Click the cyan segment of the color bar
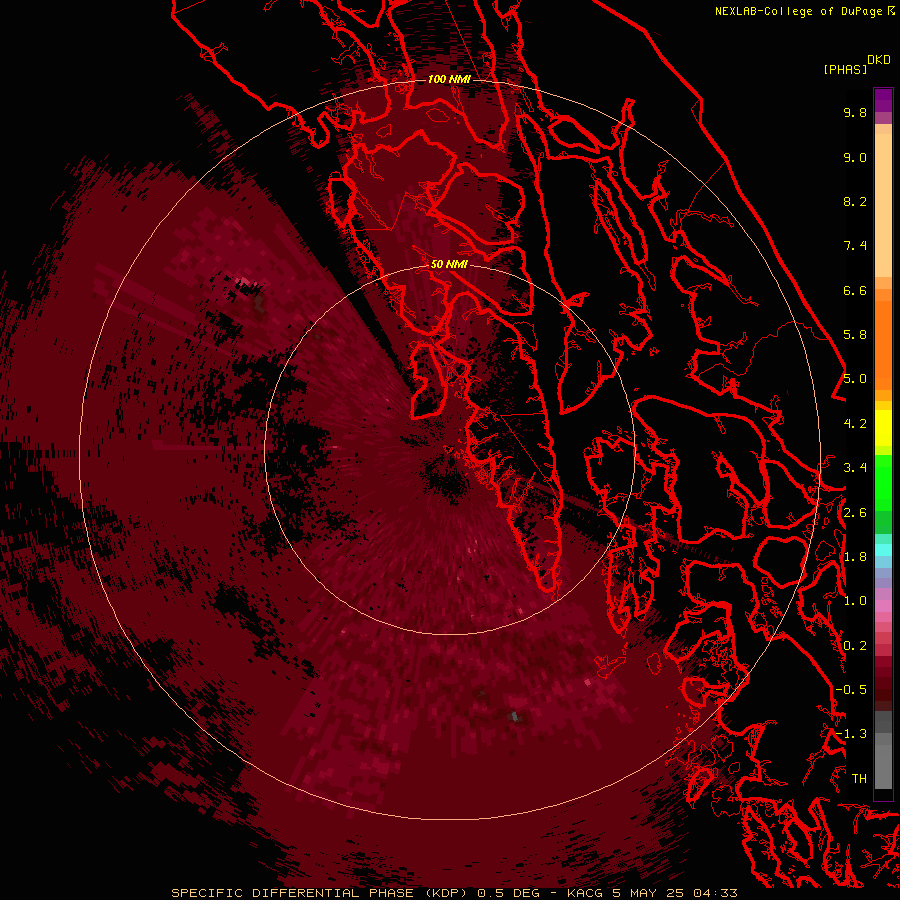The height and width of the screenshot is (900, 900). click(x=883, y=550)
